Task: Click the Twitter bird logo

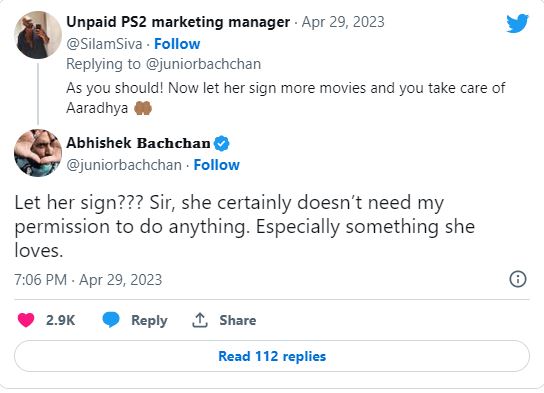Action: (517, 23)
